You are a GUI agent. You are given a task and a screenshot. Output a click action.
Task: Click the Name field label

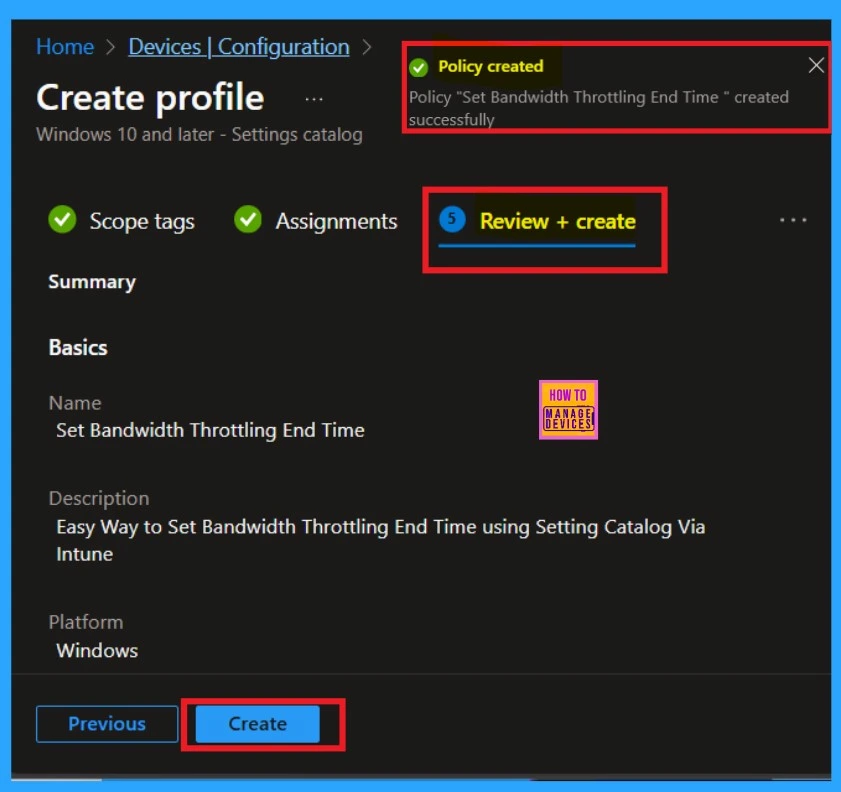[x=75, y=403]
